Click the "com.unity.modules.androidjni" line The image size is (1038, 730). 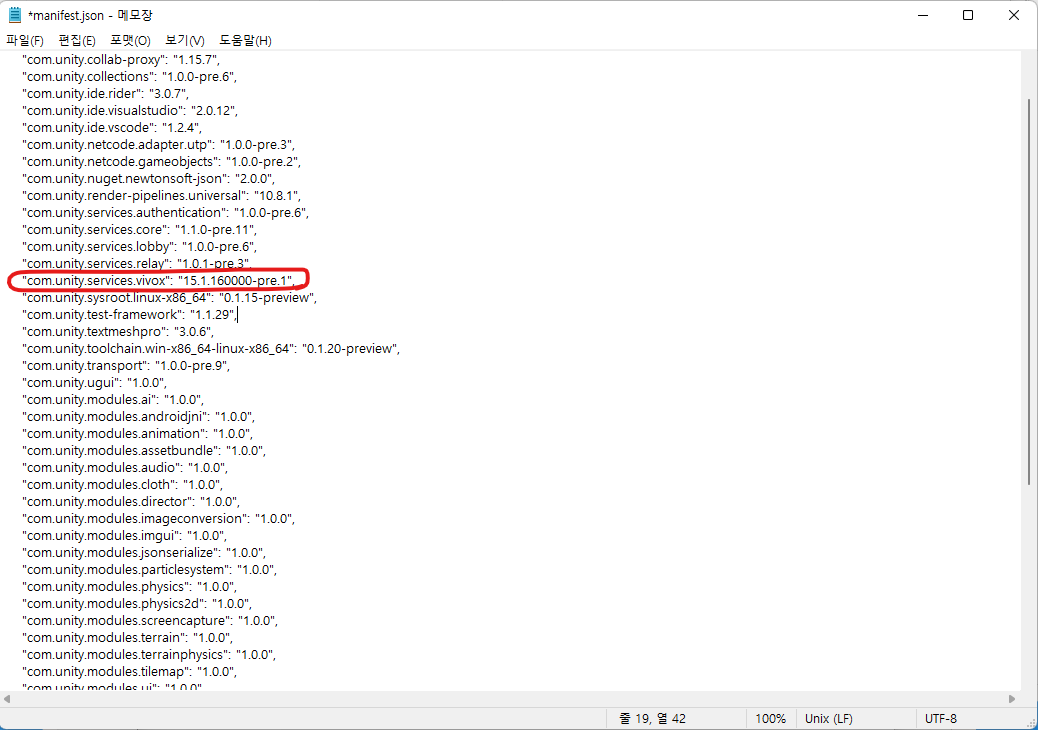click(138, 417)
